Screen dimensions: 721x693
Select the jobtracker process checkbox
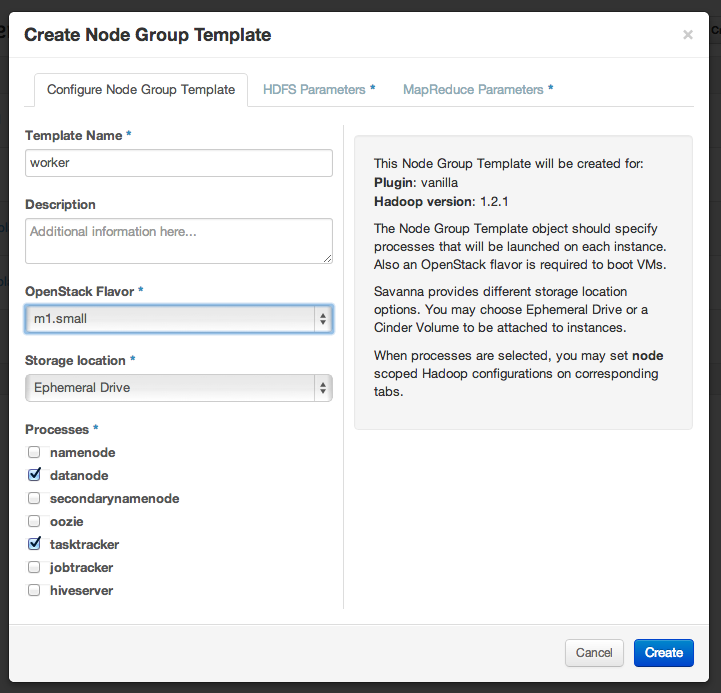click(34, 568)
